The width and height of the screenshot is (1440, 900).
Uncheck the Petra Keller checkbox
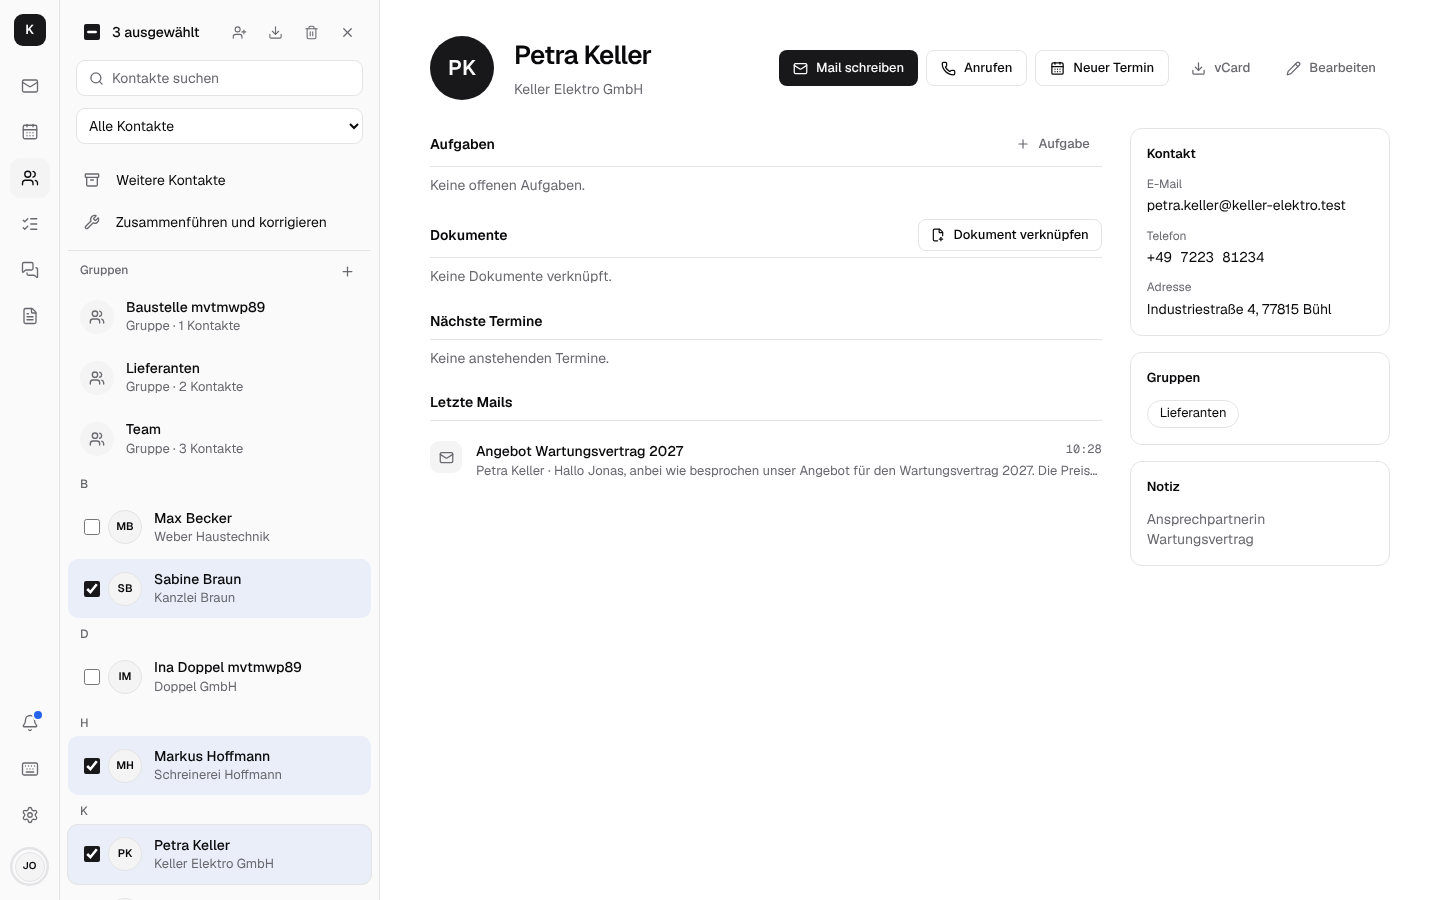[92, 854]
